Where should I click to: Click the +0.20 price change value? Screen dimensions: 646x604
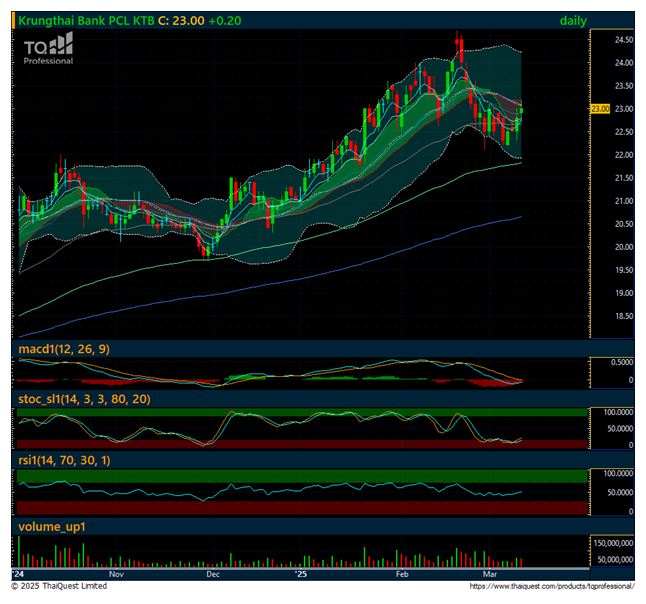(x=225, y=21)
